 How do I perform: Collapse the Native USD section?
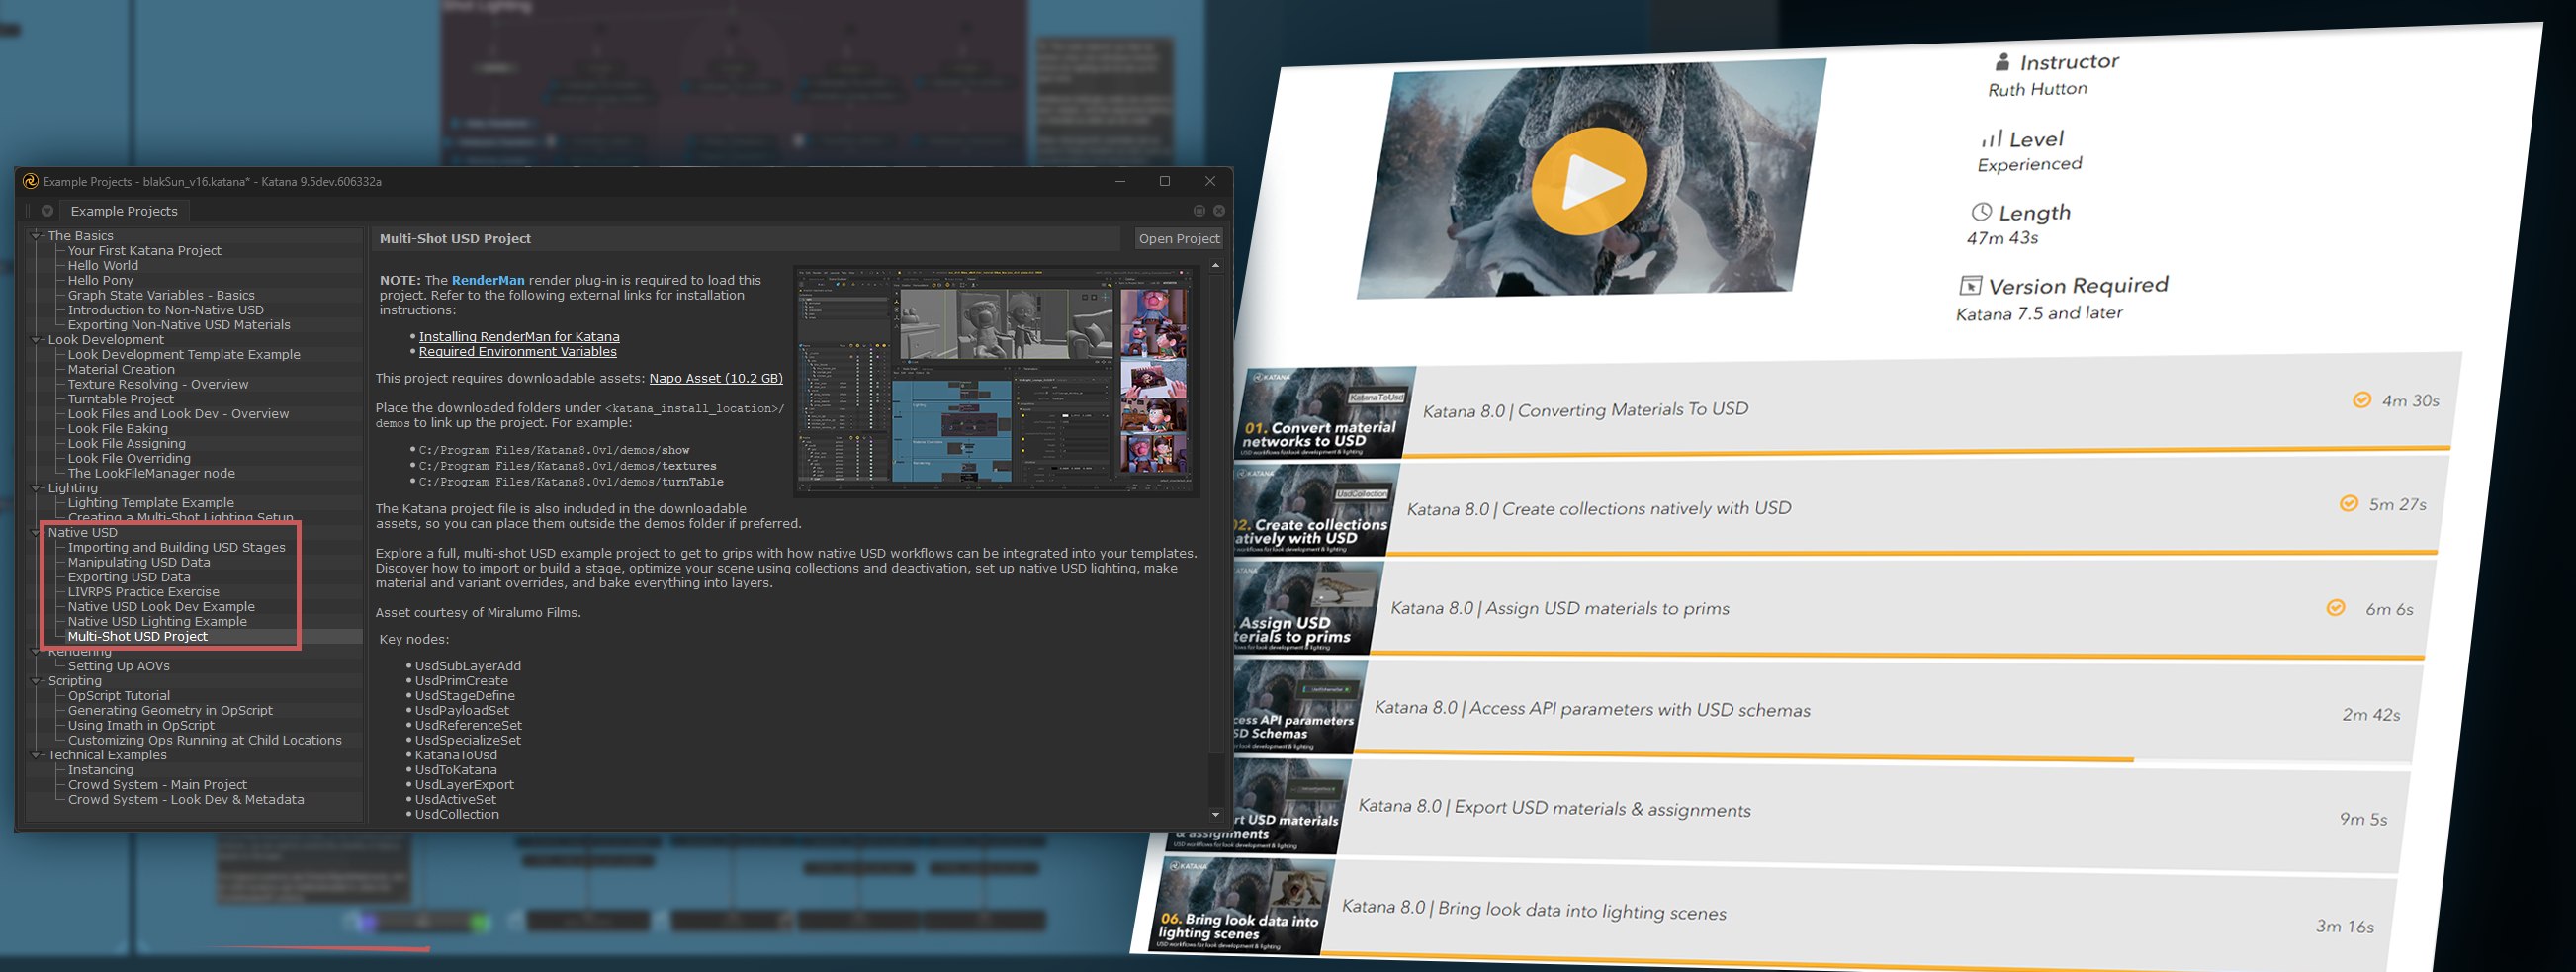37,533
